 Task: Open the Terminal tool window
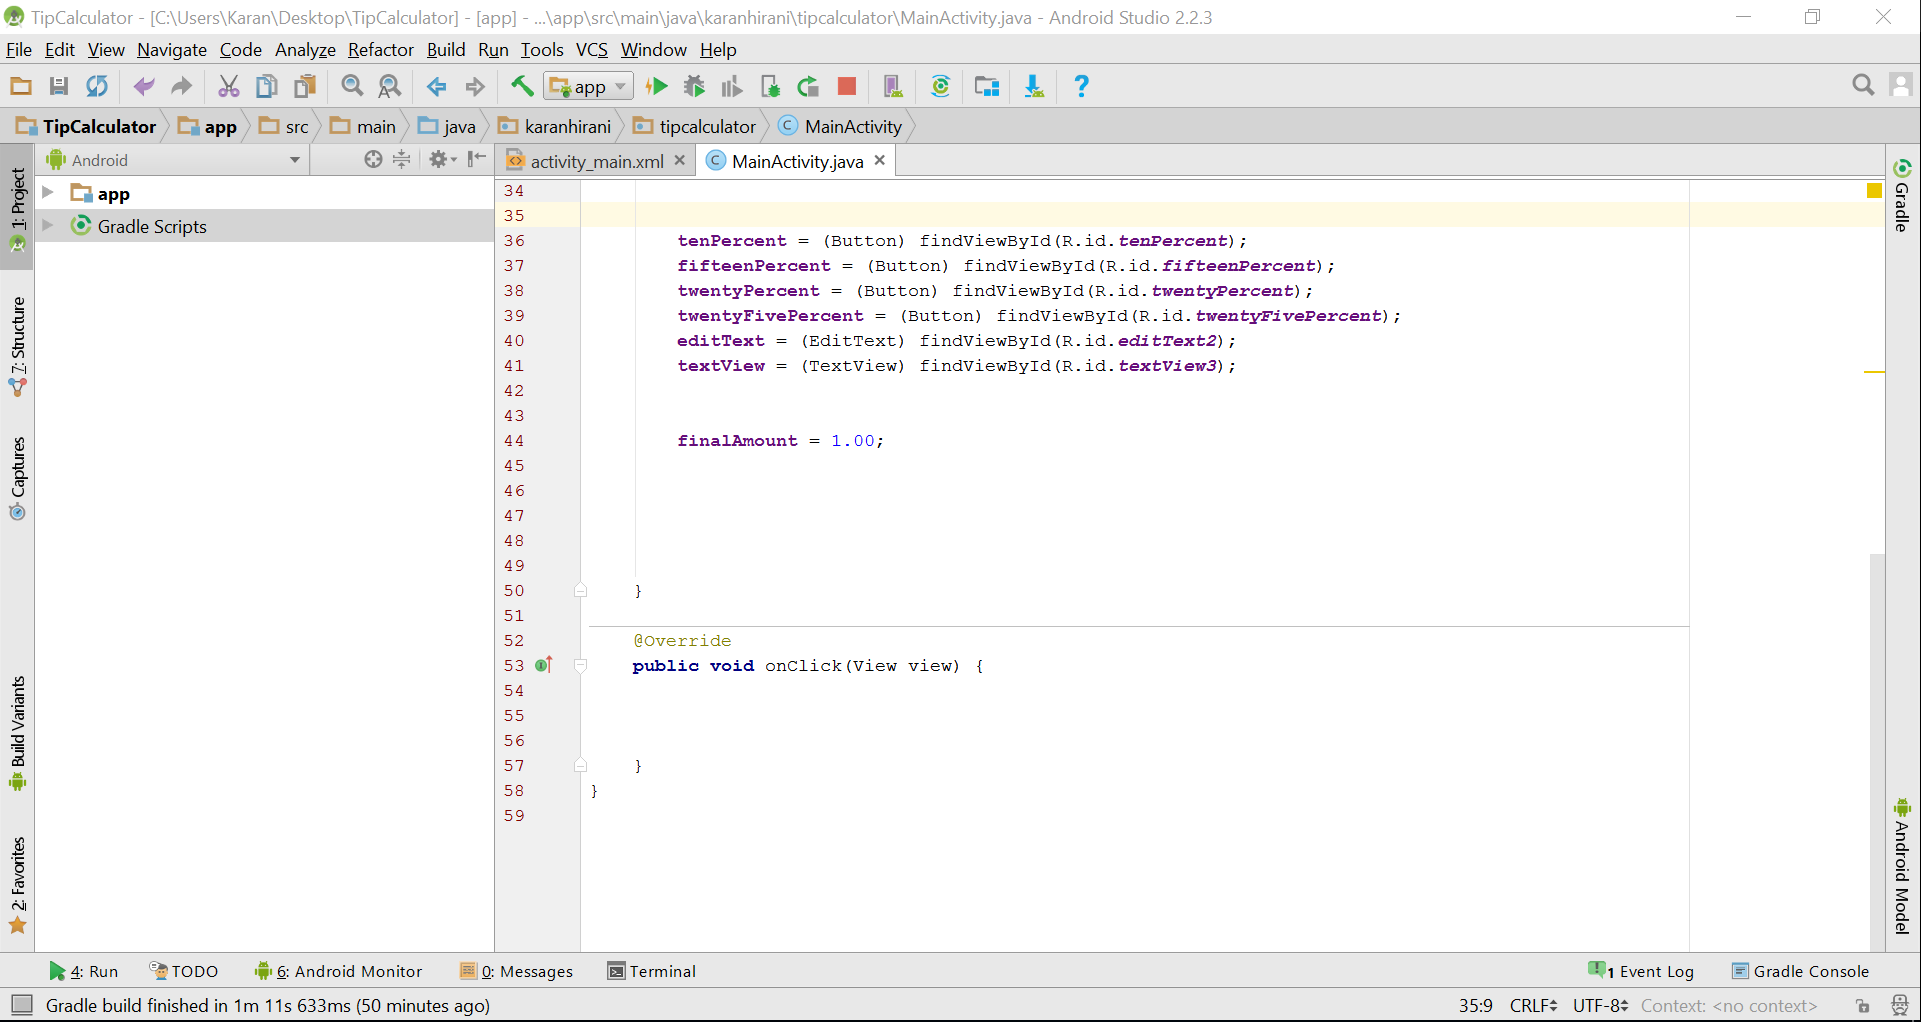pos(652,971)
